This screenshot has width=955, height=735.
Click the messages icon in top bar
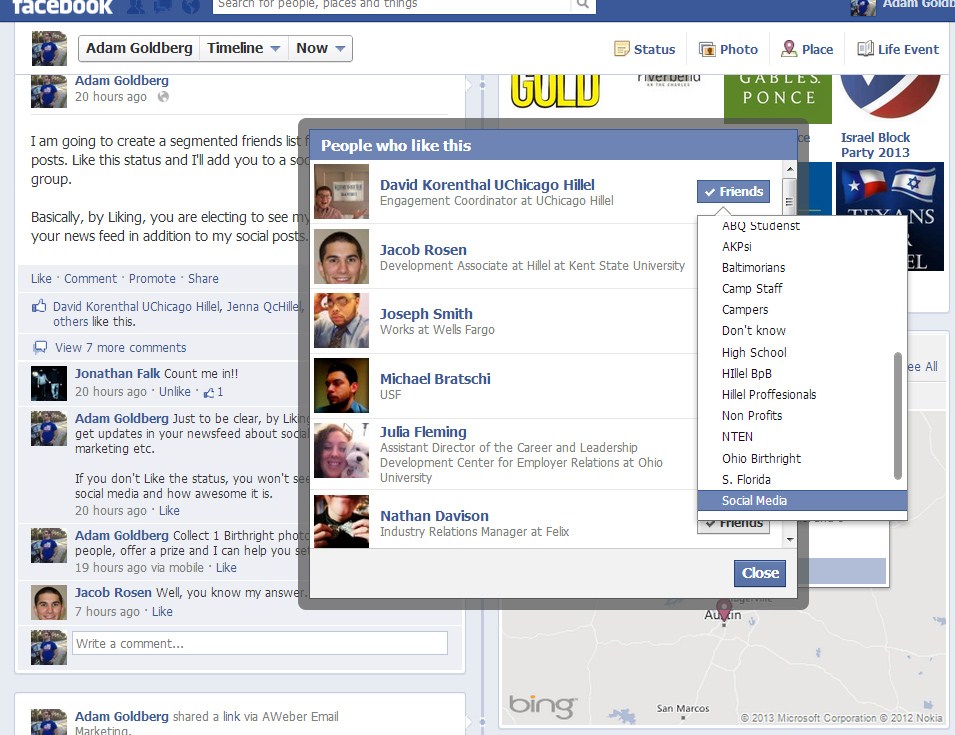pyautogui.click(x=163, y=5)
